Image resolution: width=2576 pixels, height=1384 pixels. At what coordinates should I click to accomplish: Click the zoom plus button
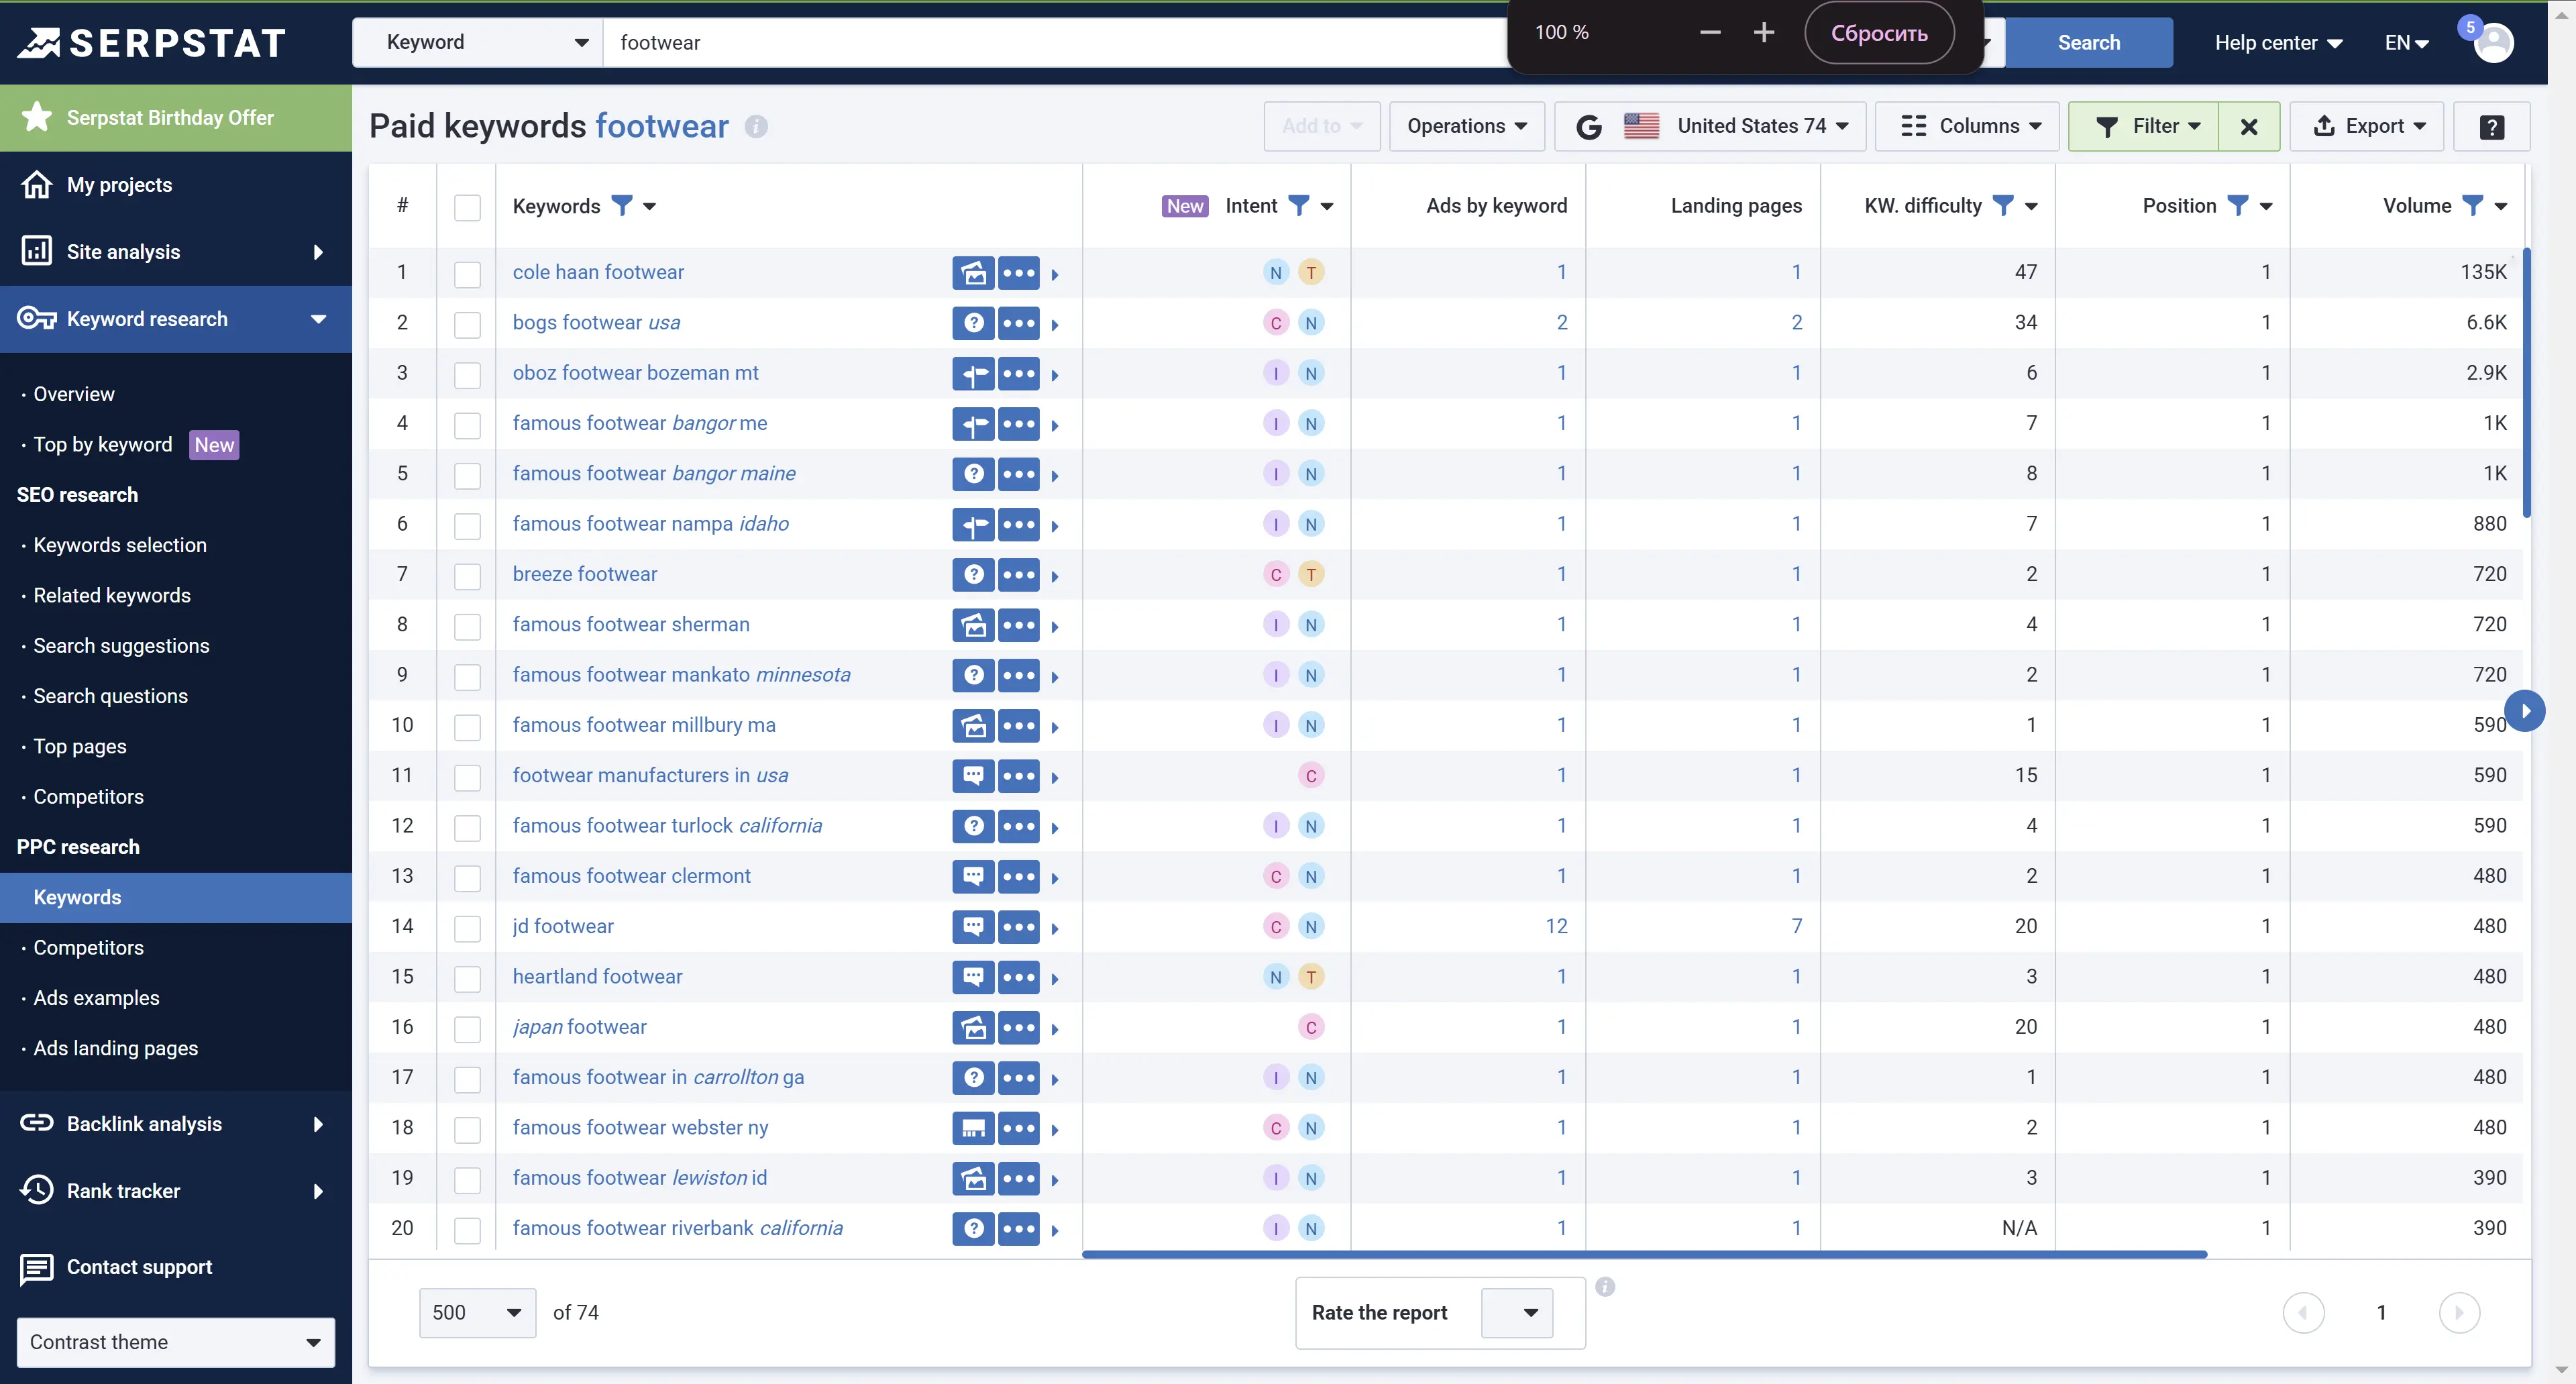tap(1764, 32)
